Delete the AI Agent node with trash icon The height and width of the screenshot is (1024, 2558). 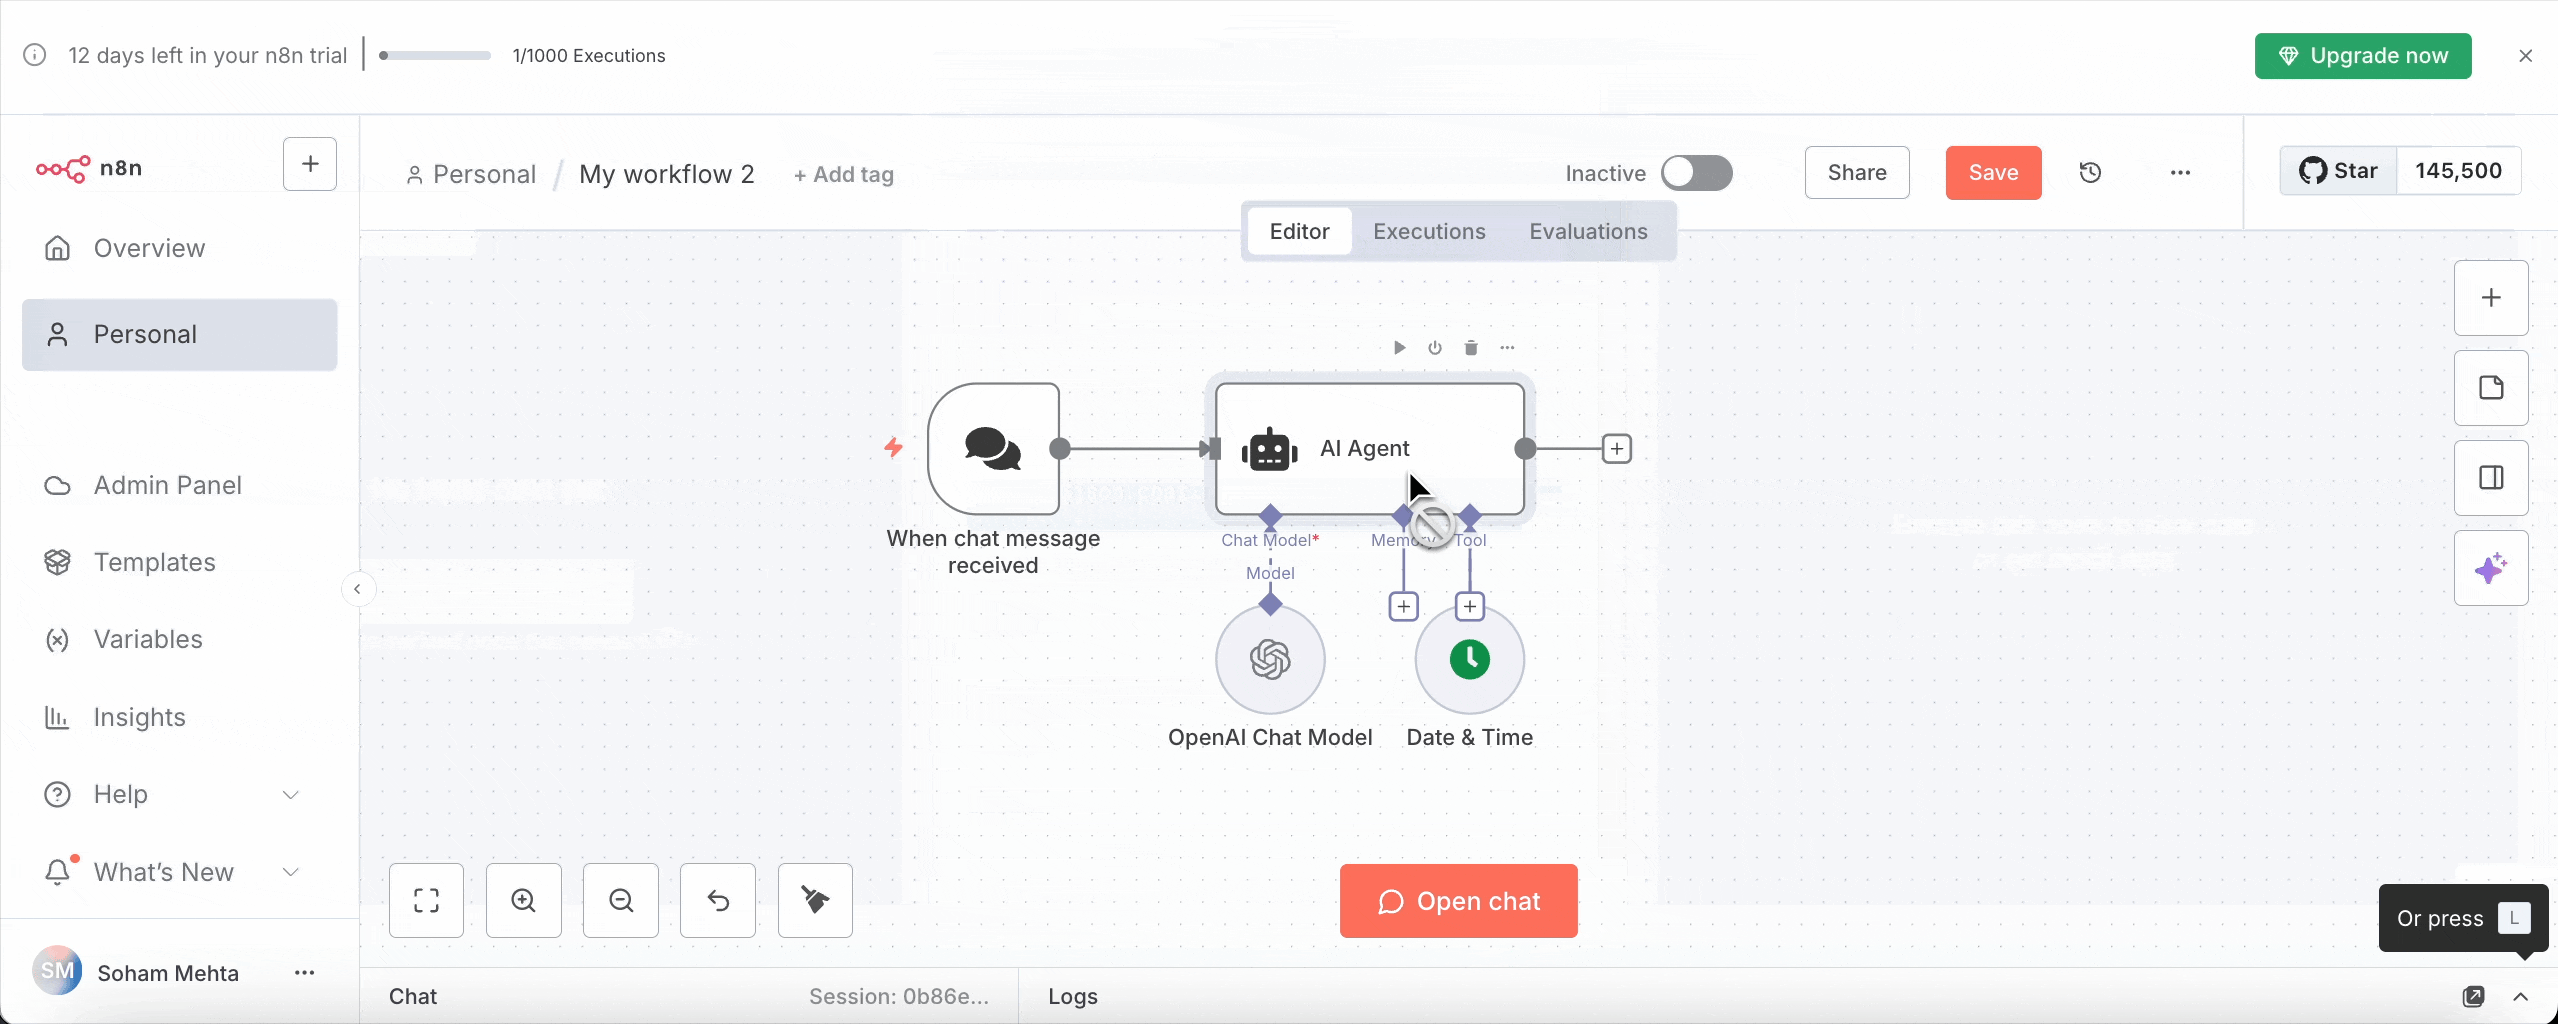point(1469,347)
